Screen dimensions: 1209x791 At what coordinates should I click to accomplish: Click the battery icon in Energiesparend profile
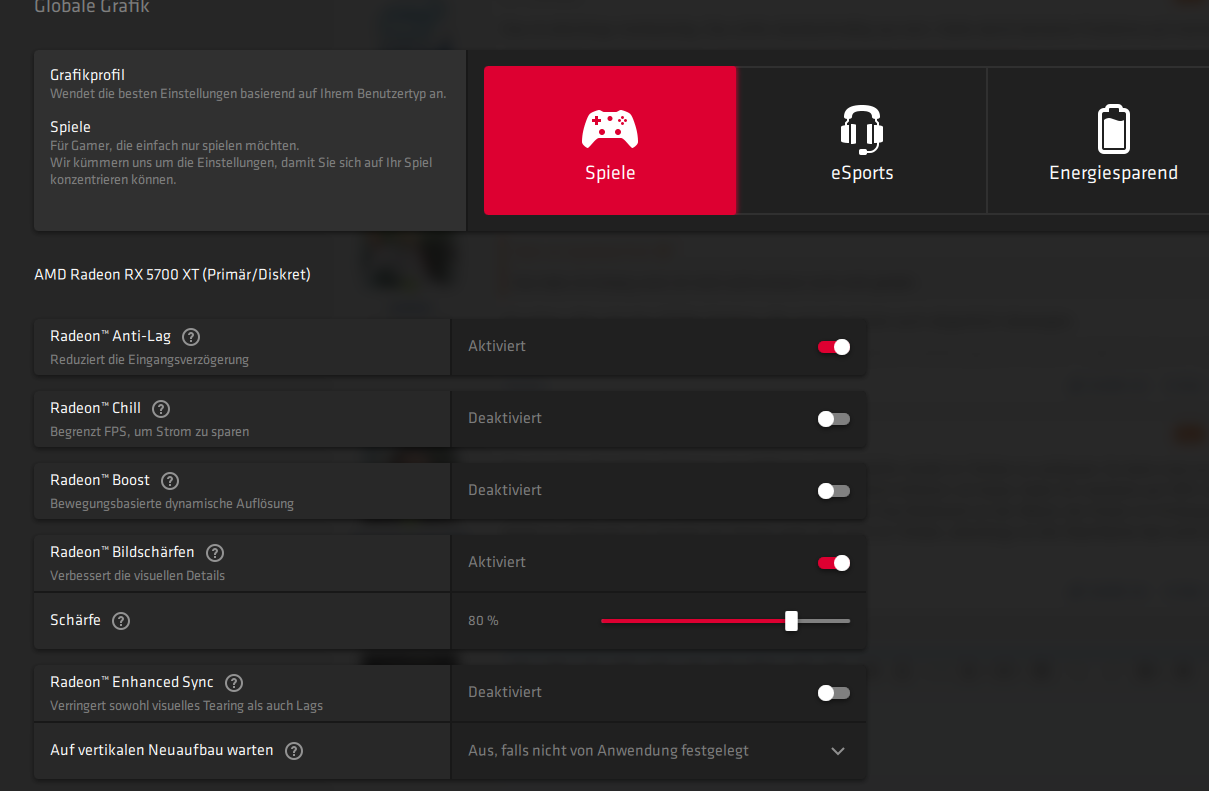point(1113,129)
